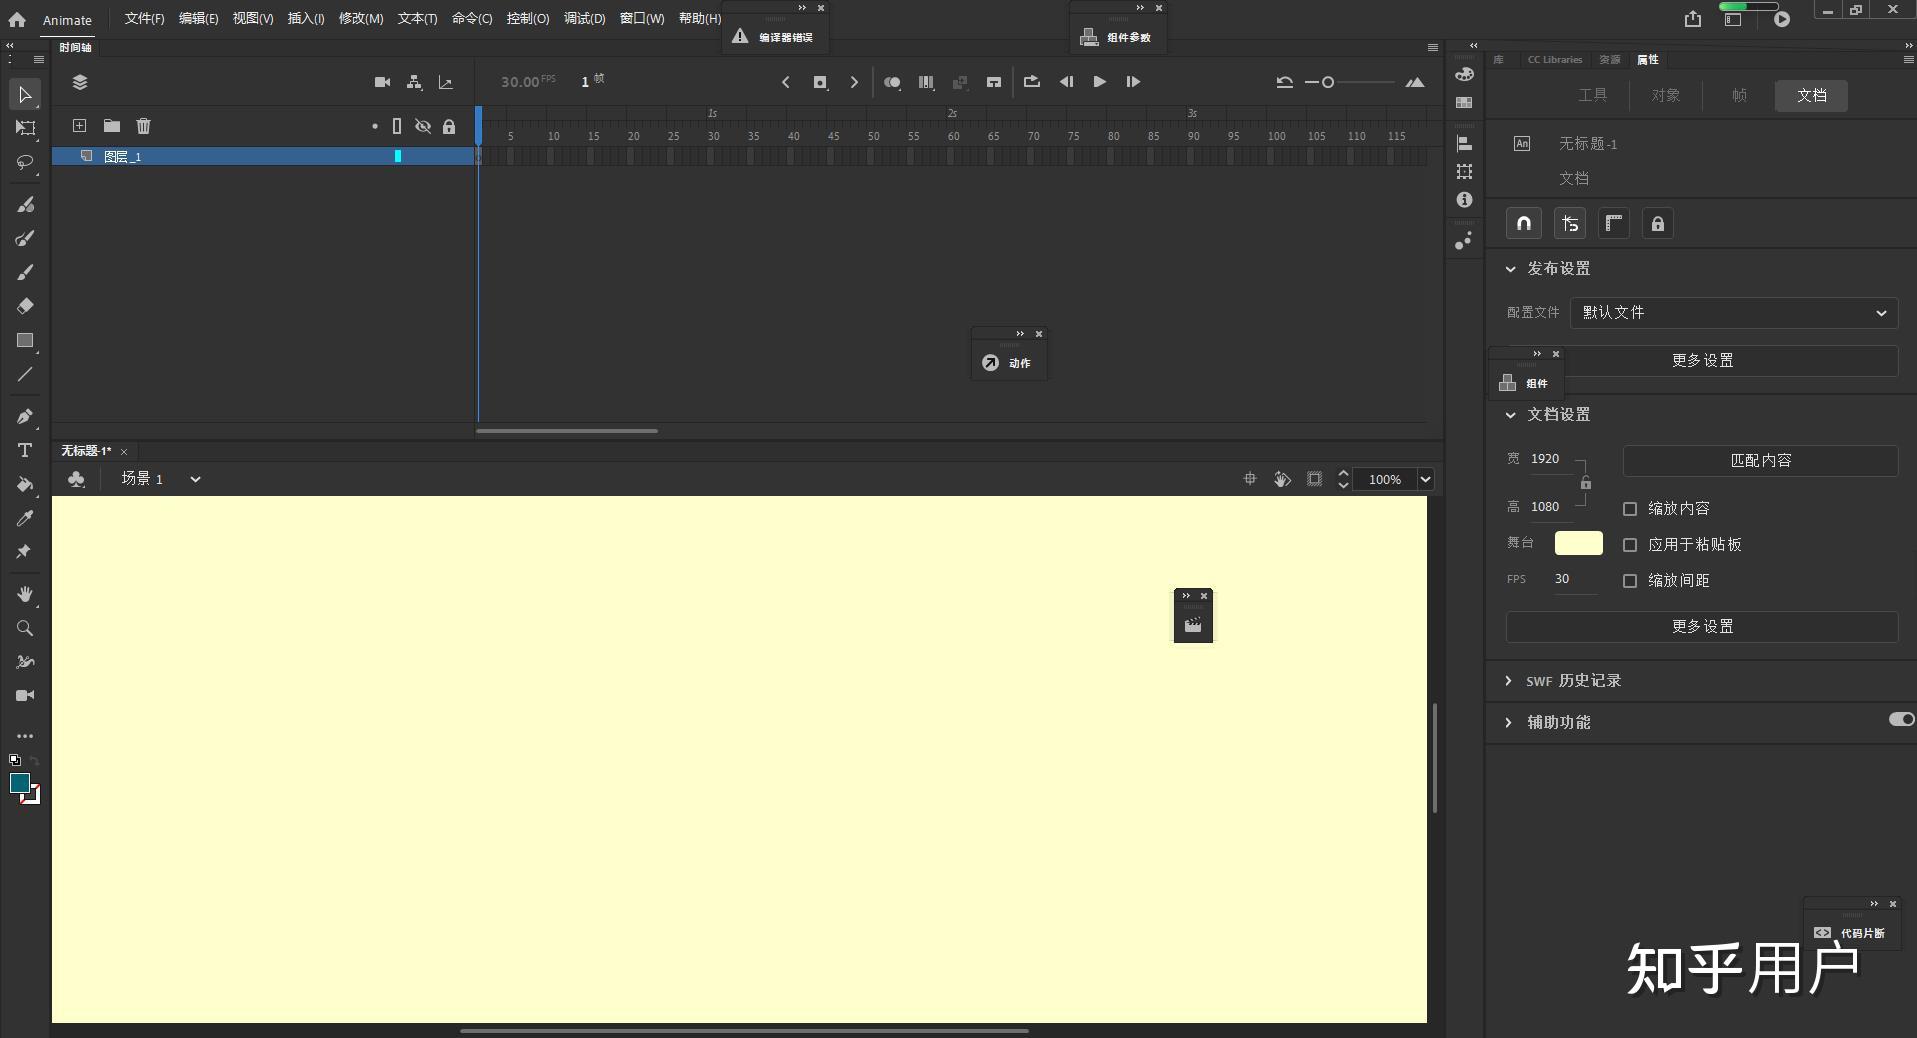Screen dimensions: 1917x1038
Task: Switch to 对象 properties tab
Action: click(x=1666, y=96)
